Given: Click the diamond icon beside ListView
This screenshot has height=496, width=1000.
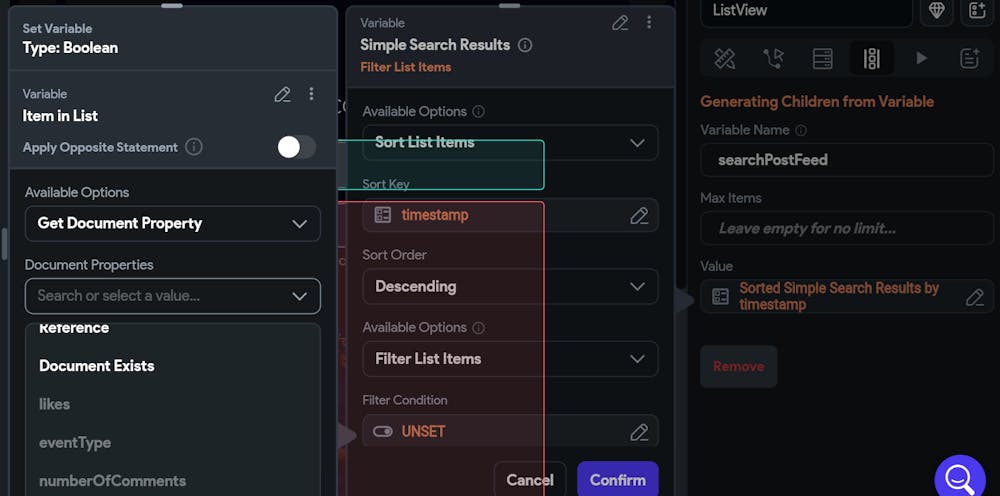Looking at the screenshot, I should point(936,10).
